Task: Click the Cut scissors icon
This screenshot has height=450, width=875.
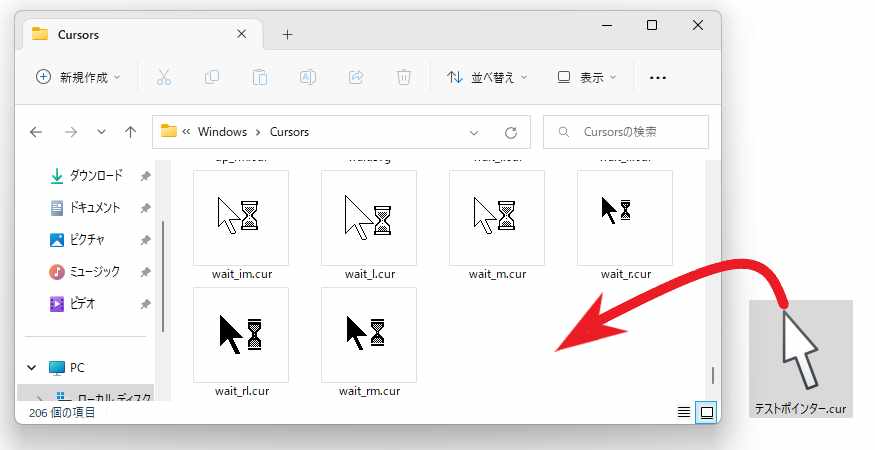Action: (164, 77)
